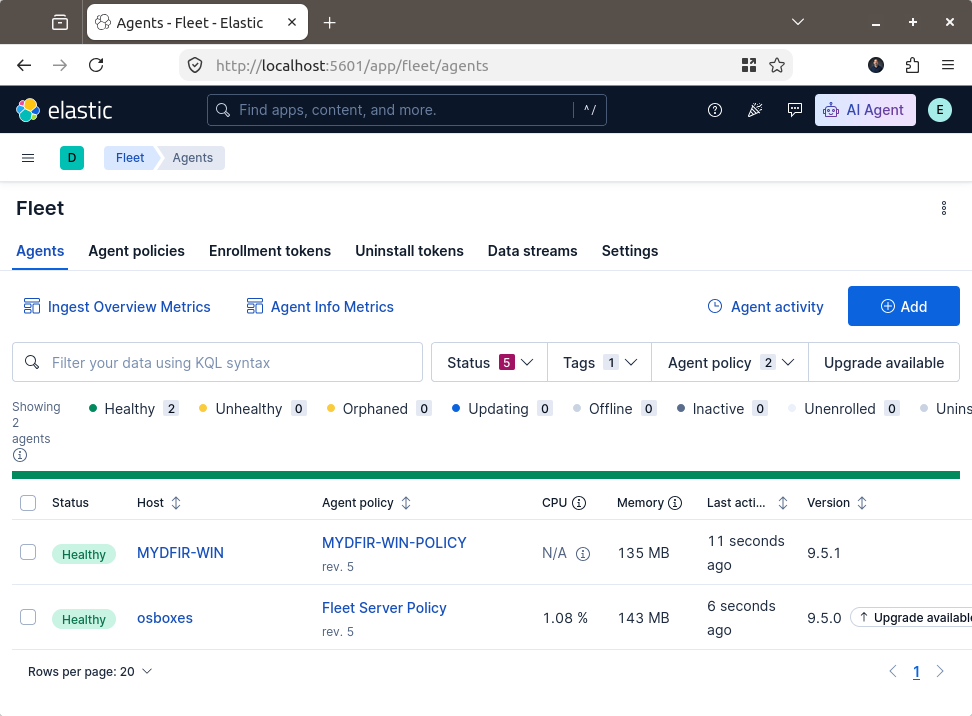Image resolution: width=972 pixels, height=716 pixels.
Task: Open Fleet Server Policy link
Action: click(384, 608)
